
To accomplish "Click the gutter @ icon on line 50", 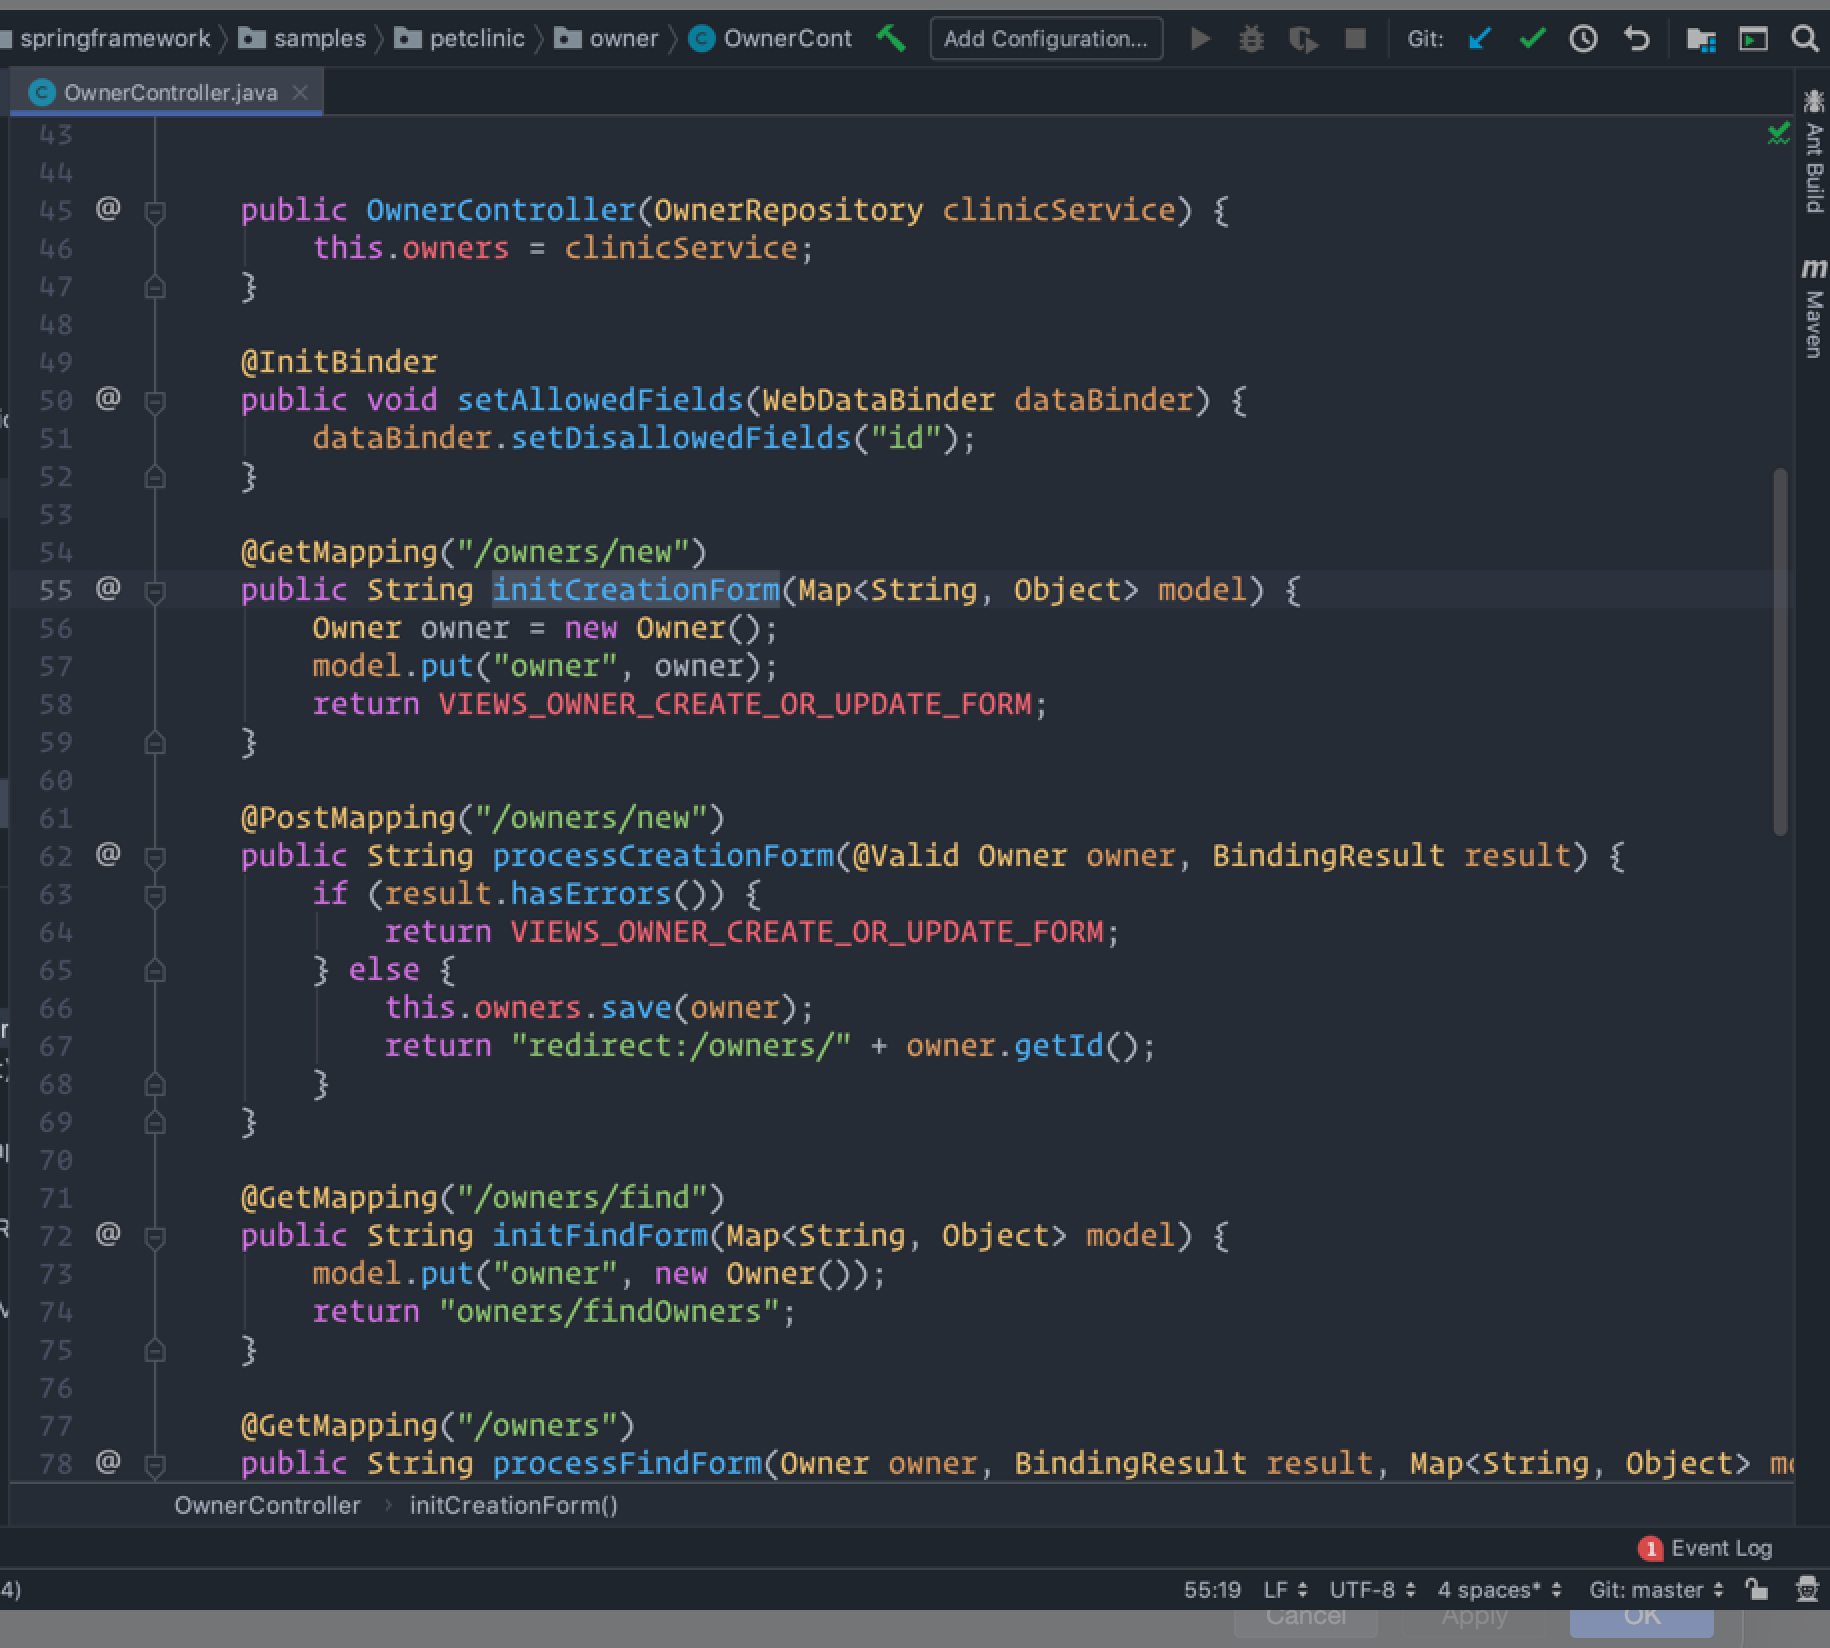I will pos(108,399).
